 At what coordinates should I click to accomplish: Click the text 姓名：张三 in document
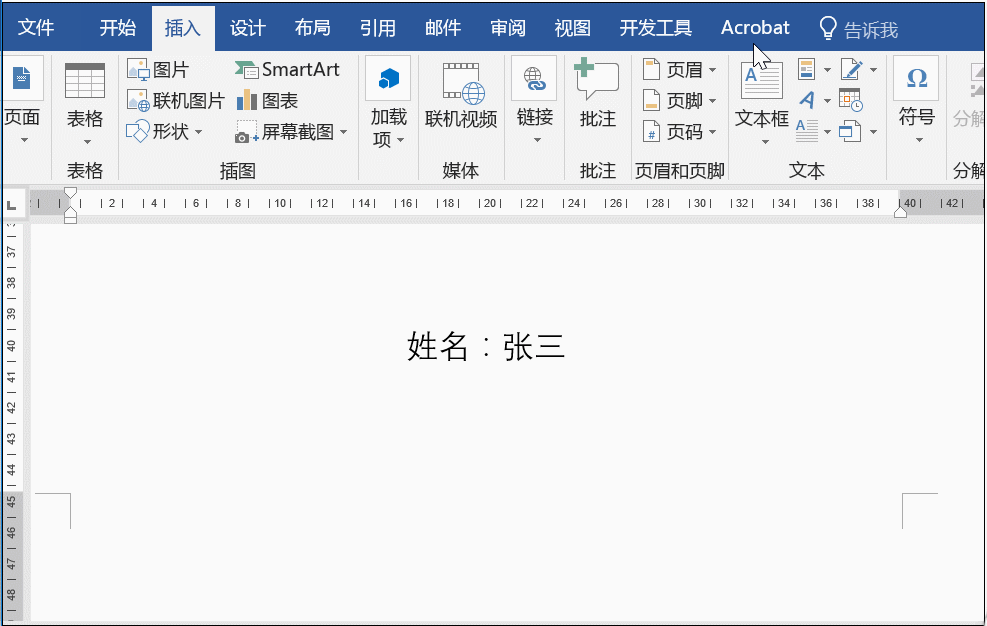[485, 346]
